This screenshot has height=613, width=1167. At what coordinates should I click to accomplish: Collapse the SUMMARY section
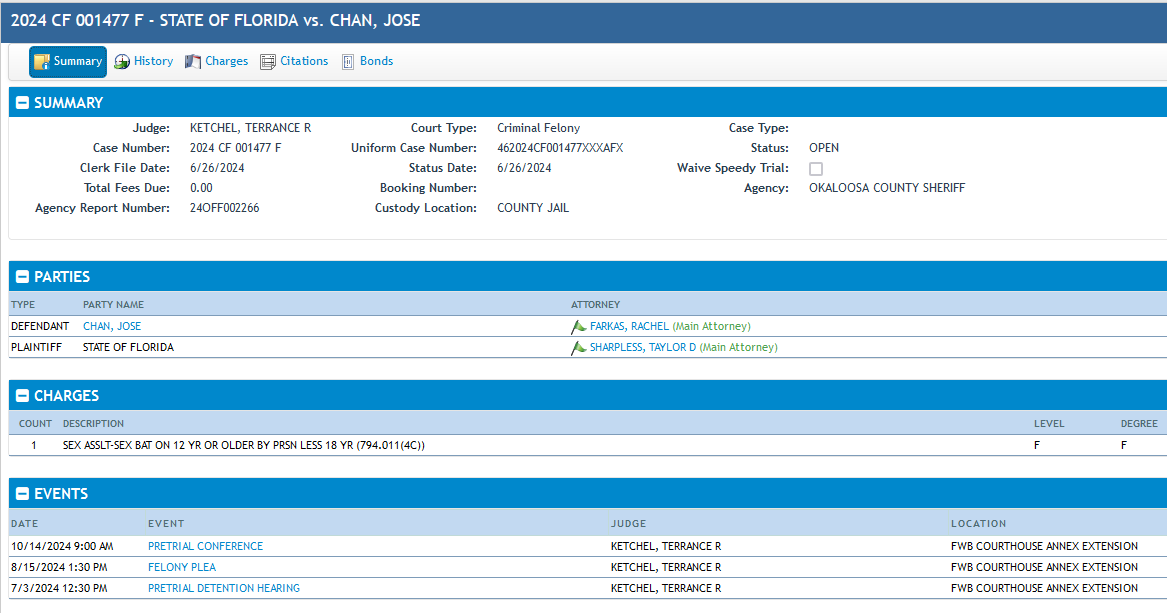22,103
